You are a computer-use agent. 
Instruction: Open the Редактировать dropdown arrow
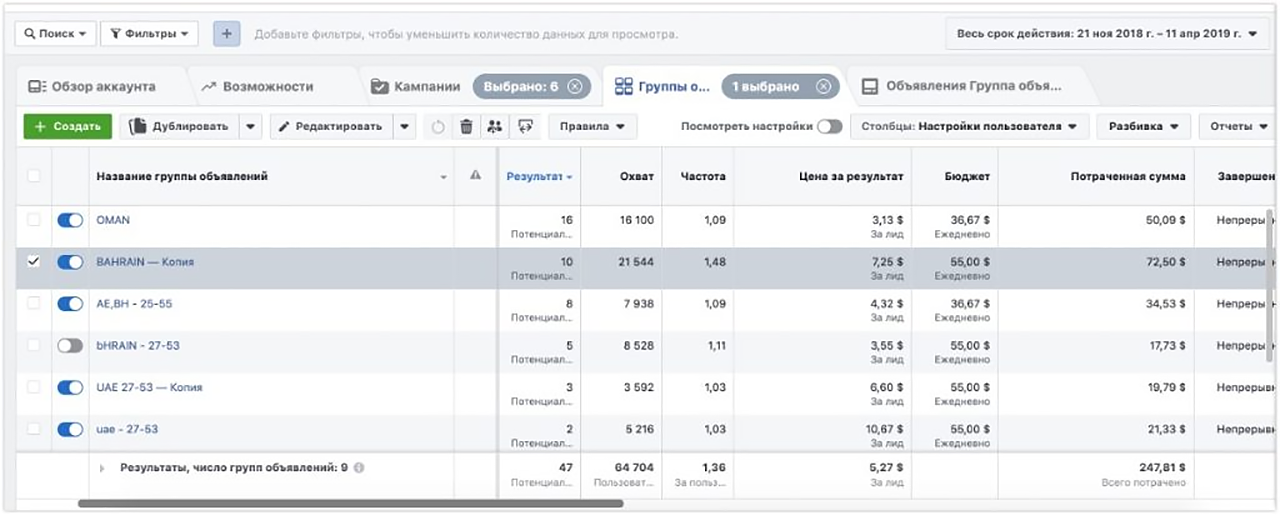[x=404, y=127]
